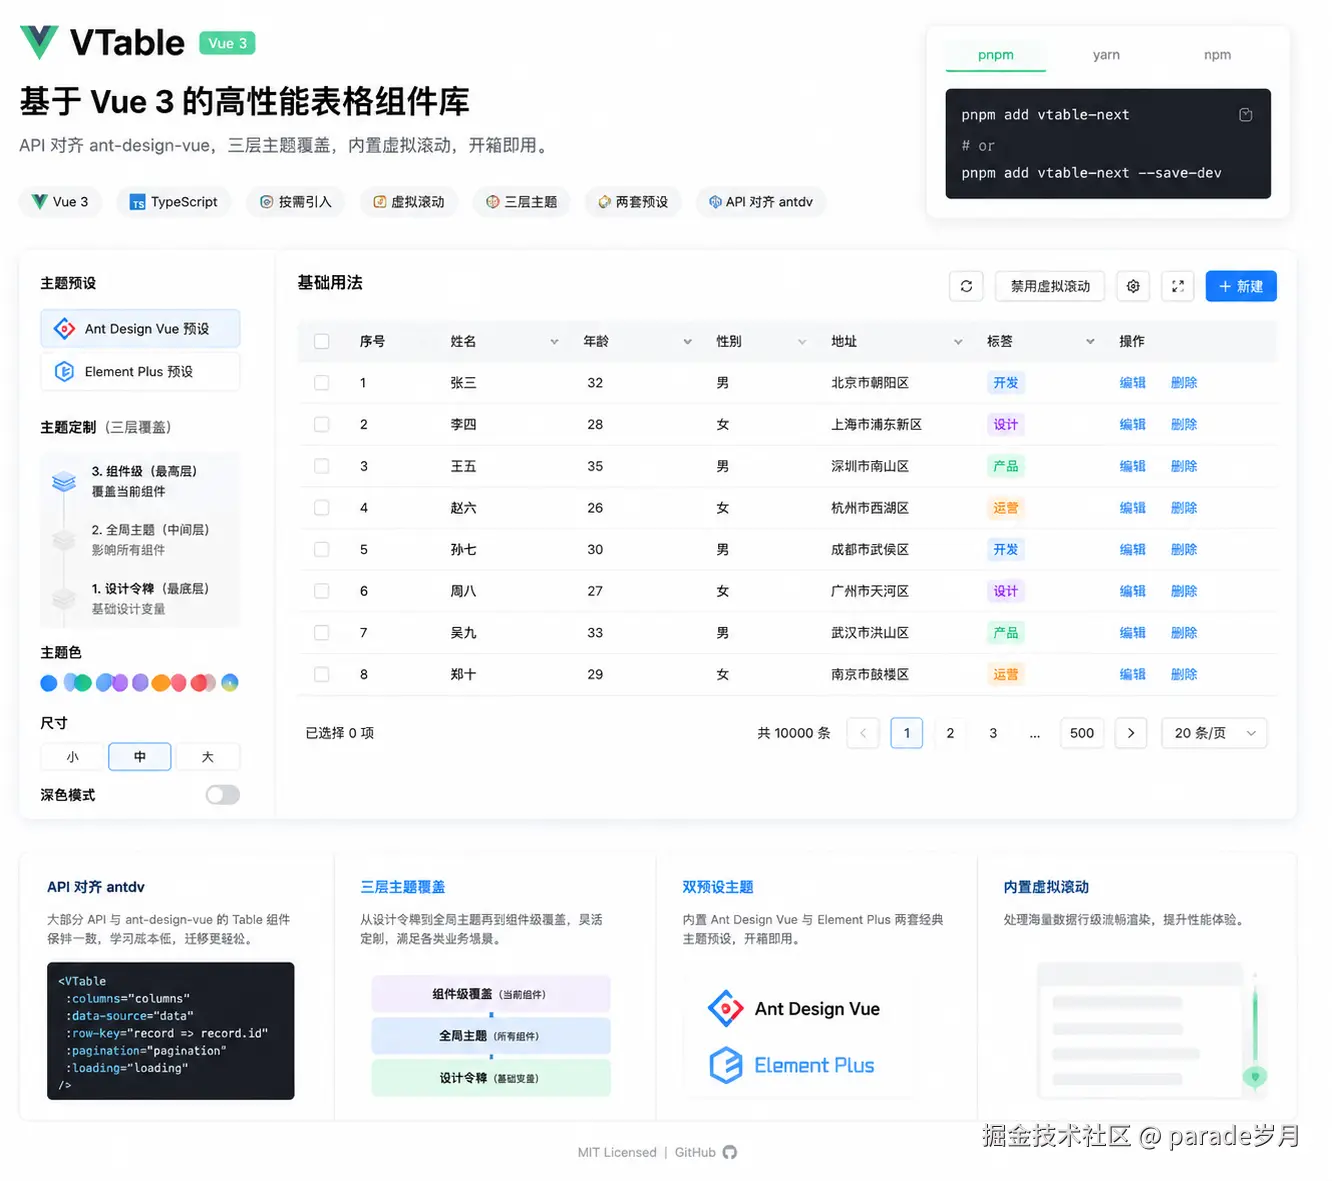Copy the pnpm install command
The width and height of the screenshot is (1332, 1181).
point(1245,115)
